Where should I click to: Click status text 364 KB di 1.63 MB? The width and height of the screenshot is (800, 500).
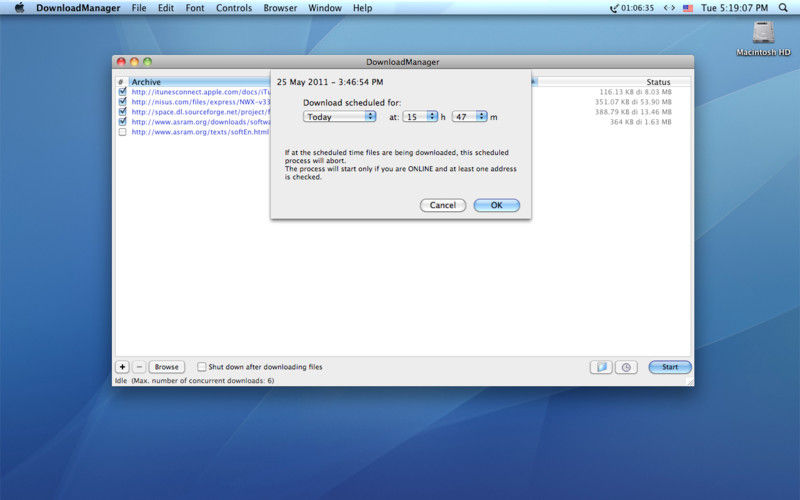pyautogui.click(x=641, y=122)
